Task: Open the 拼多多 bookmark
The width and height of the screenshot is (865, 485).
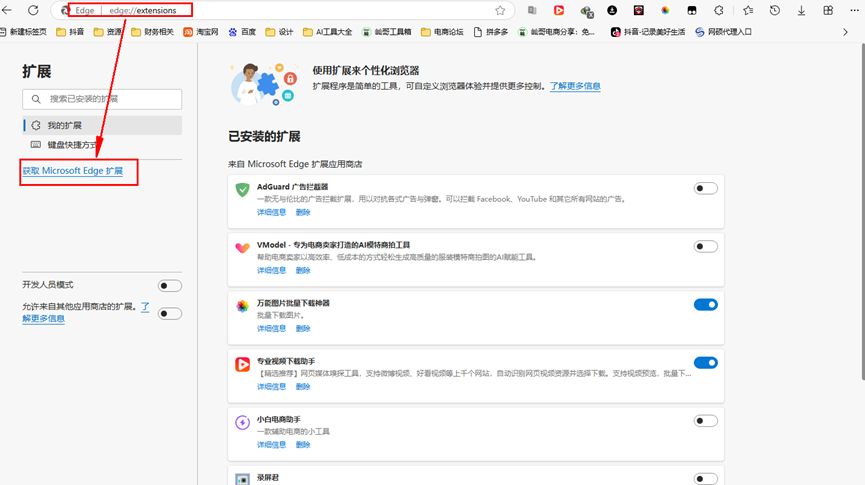Action: (x=491, y=32)
